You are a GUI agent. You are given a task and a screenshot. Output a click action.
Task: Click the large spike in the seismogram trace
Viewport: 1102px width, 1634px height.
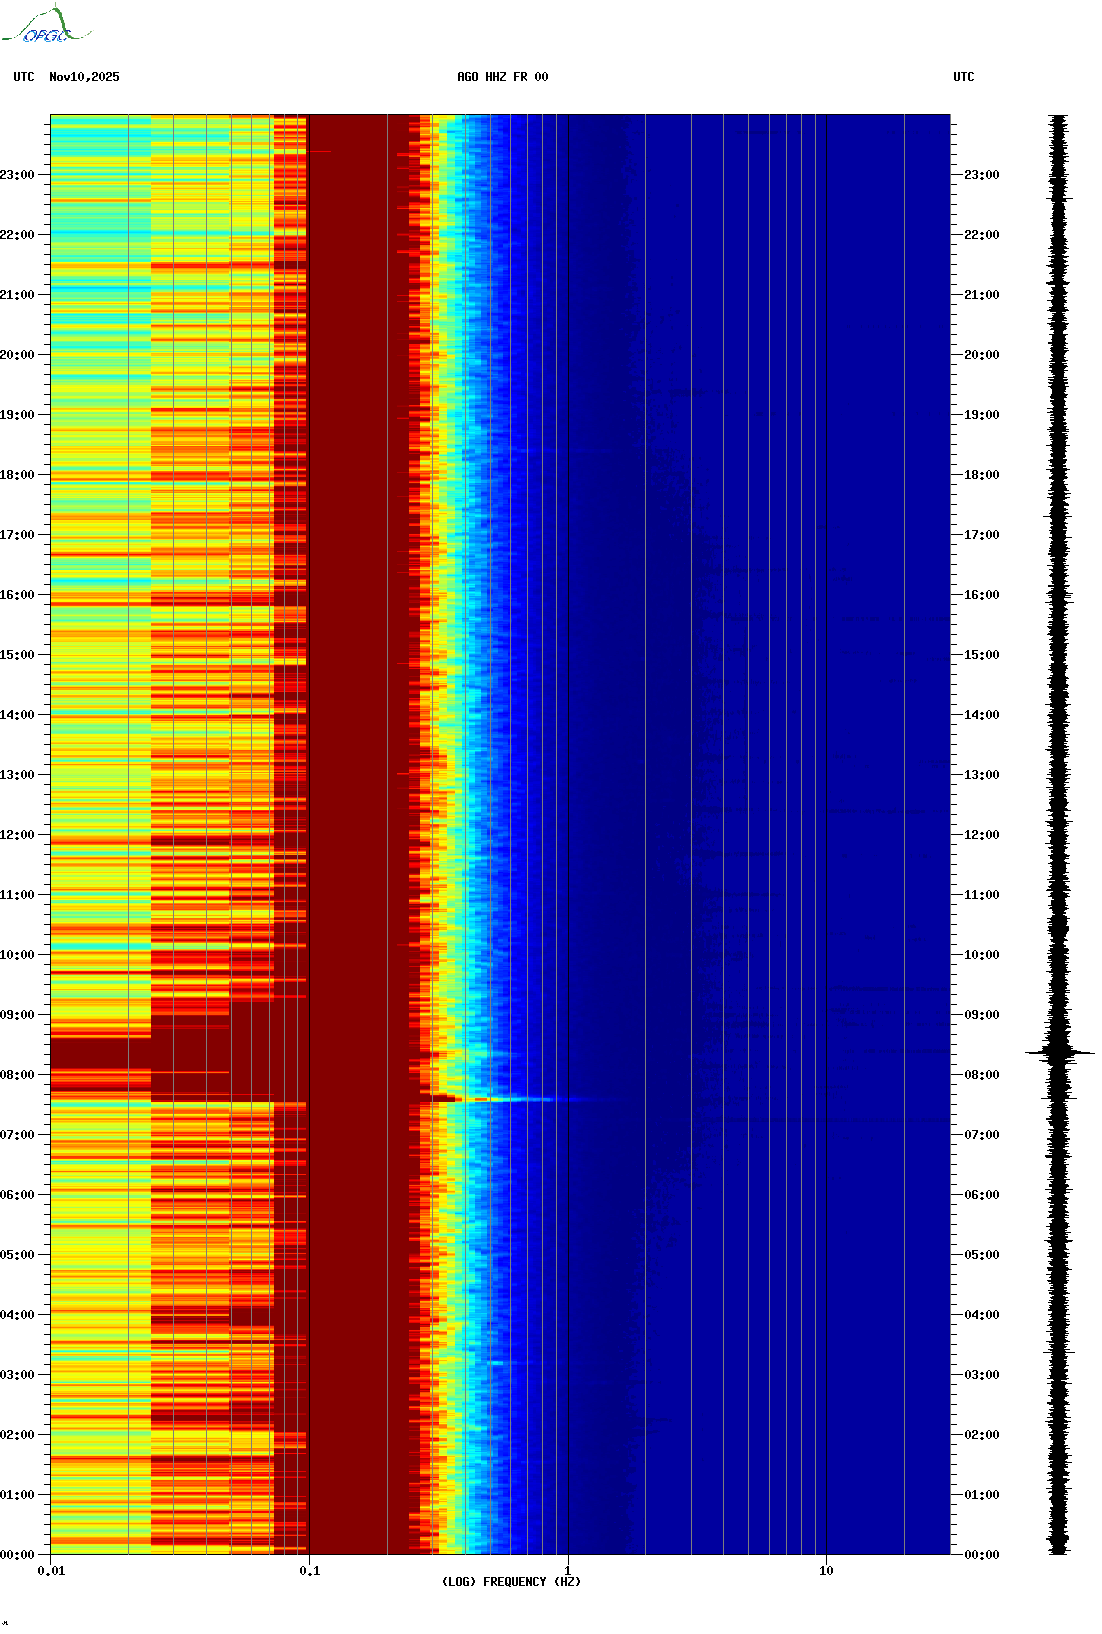[x=1059, y=1053]
